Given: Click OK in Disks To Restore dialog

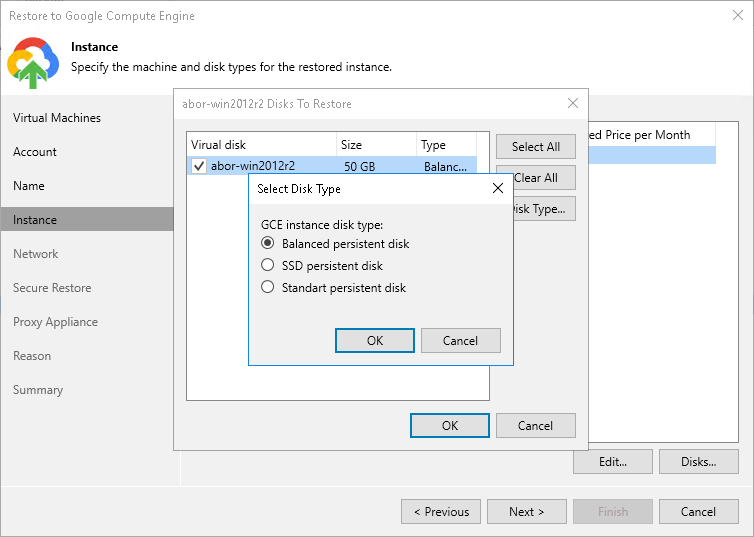Looking at the screenshot, I should point(450,425).
